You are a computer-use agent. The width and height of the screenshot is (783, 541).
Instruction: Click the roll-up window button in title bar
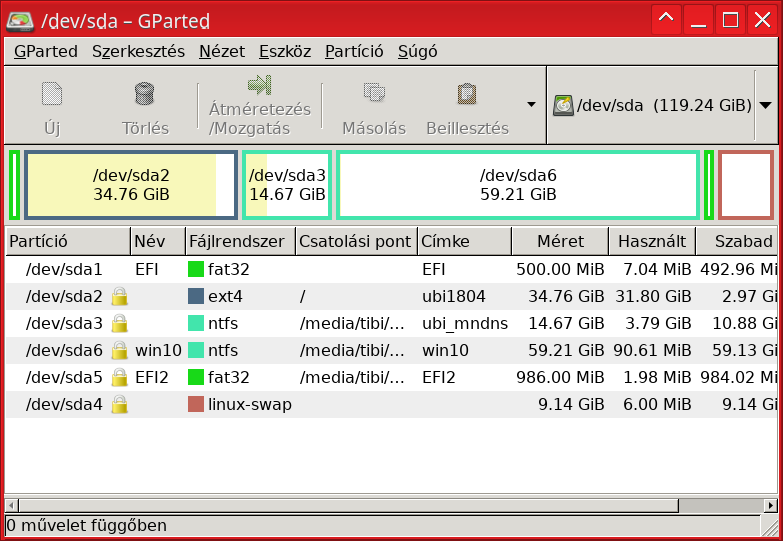[666, 19]
